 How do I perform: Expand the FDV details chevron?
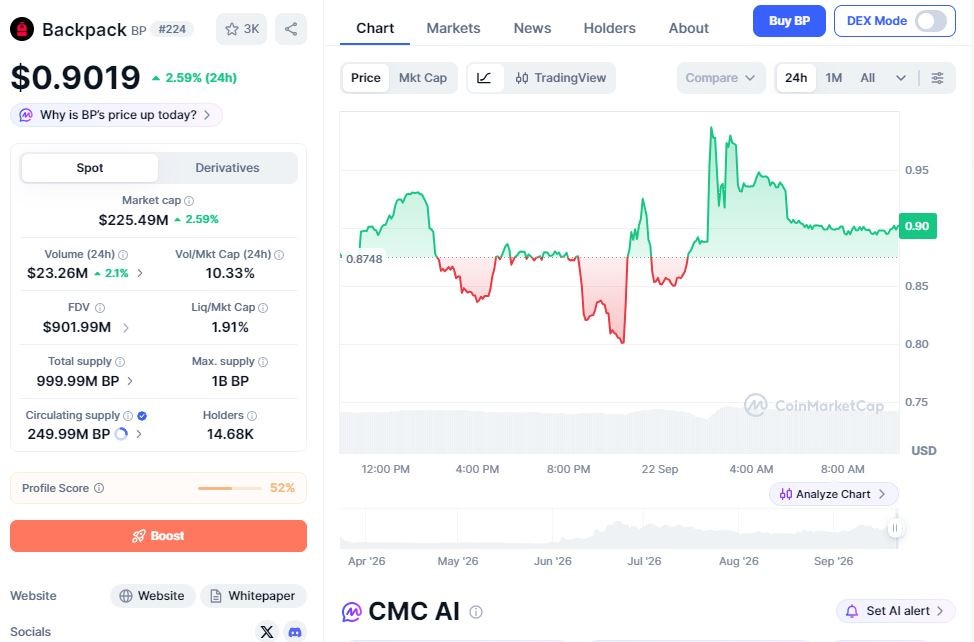[x=126, y=328]
